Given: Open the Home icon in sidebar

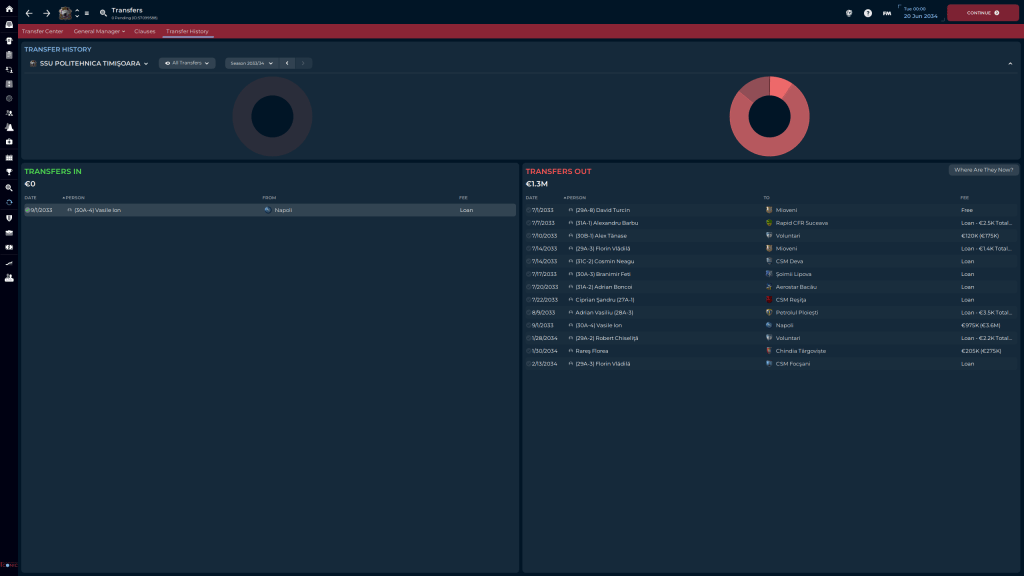Looking at the screenshot, I should coord(9,9).
